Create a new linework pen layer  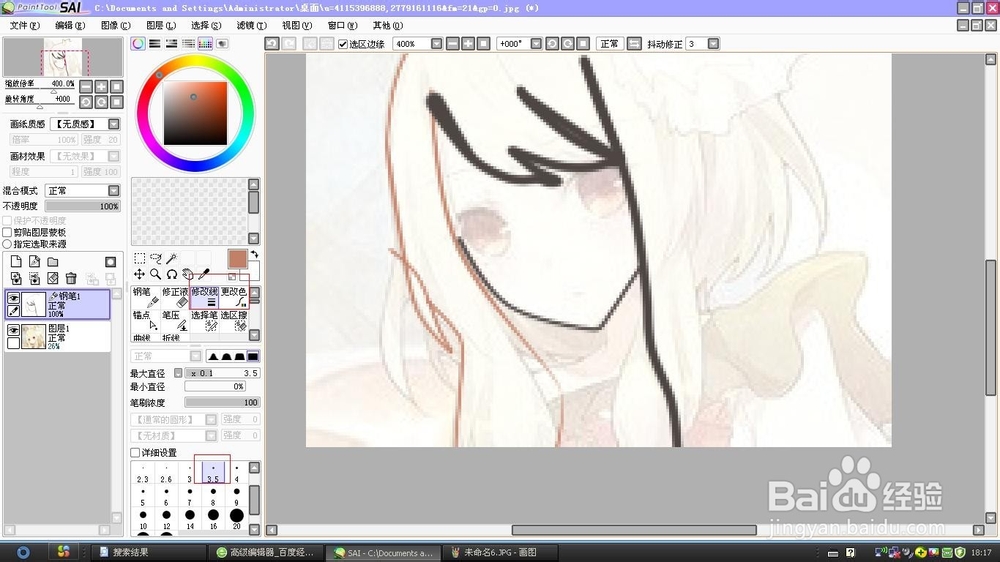coord(34,262)
